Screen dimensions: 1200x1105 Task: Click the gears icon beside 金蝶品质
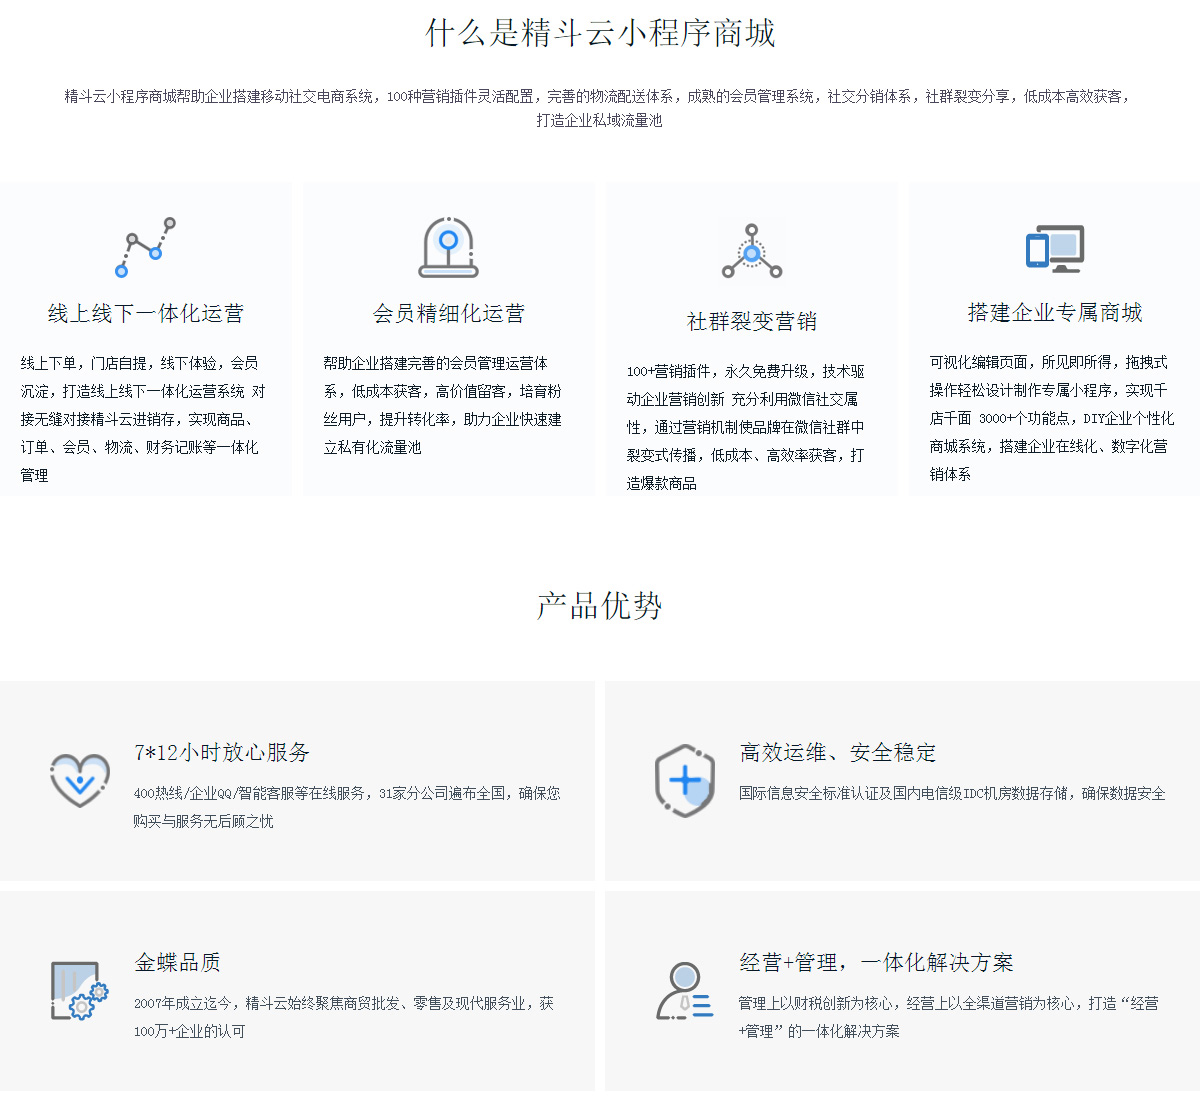(80, 990)
